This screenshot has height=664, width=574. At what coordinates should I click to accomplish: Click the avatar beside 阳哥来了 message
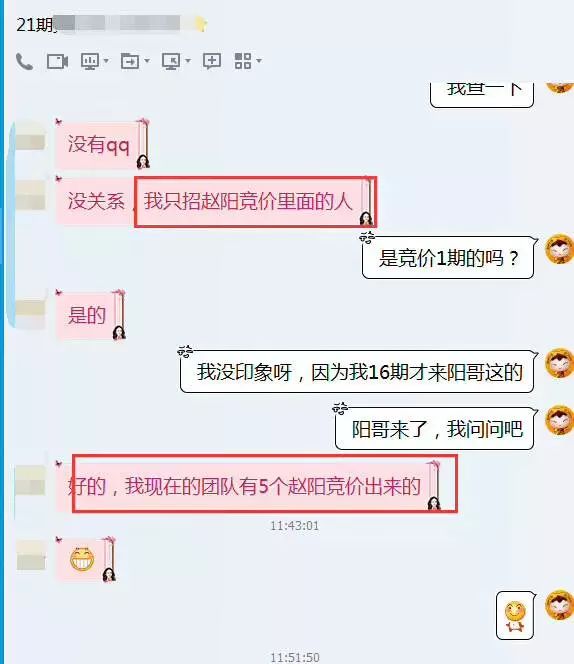coord(559,419)
